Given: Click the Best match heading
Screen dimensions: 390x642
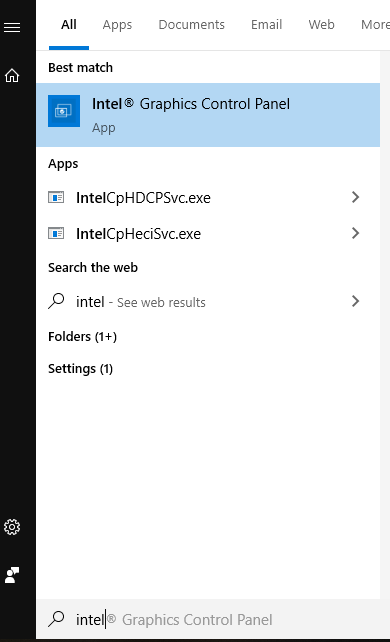Looking at the screenshot, I should coord(80,68).
